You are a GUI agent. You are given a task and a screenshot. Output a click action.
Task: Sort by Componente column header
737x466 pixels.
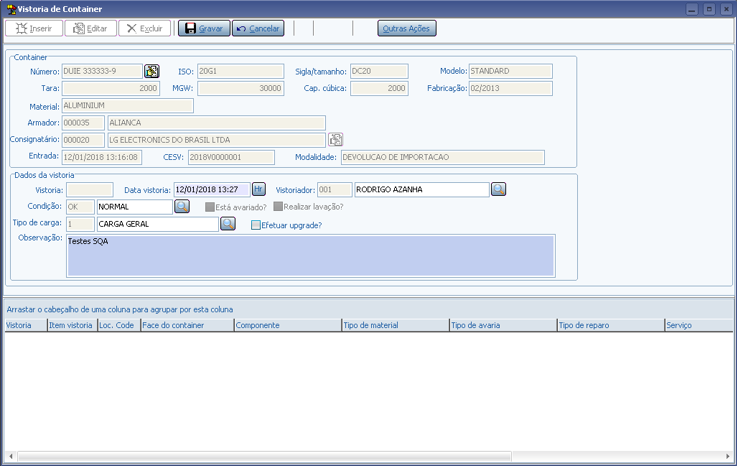(x=288, y=325)
